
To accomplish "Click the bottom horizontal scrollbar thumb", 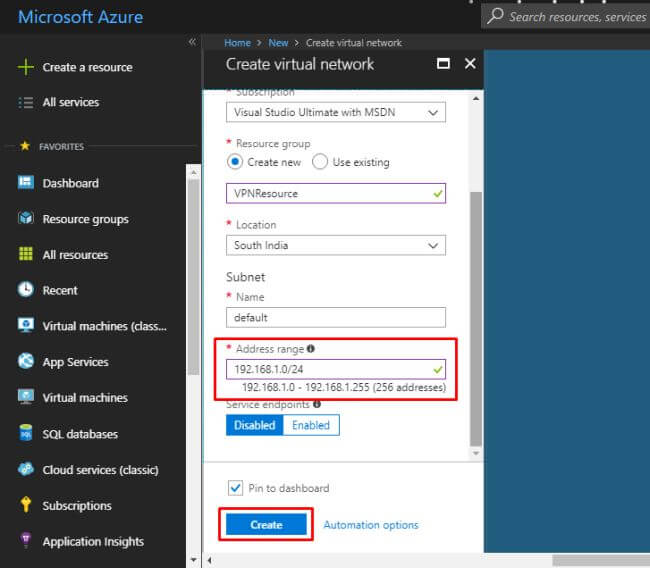I will tap(601, 561).
